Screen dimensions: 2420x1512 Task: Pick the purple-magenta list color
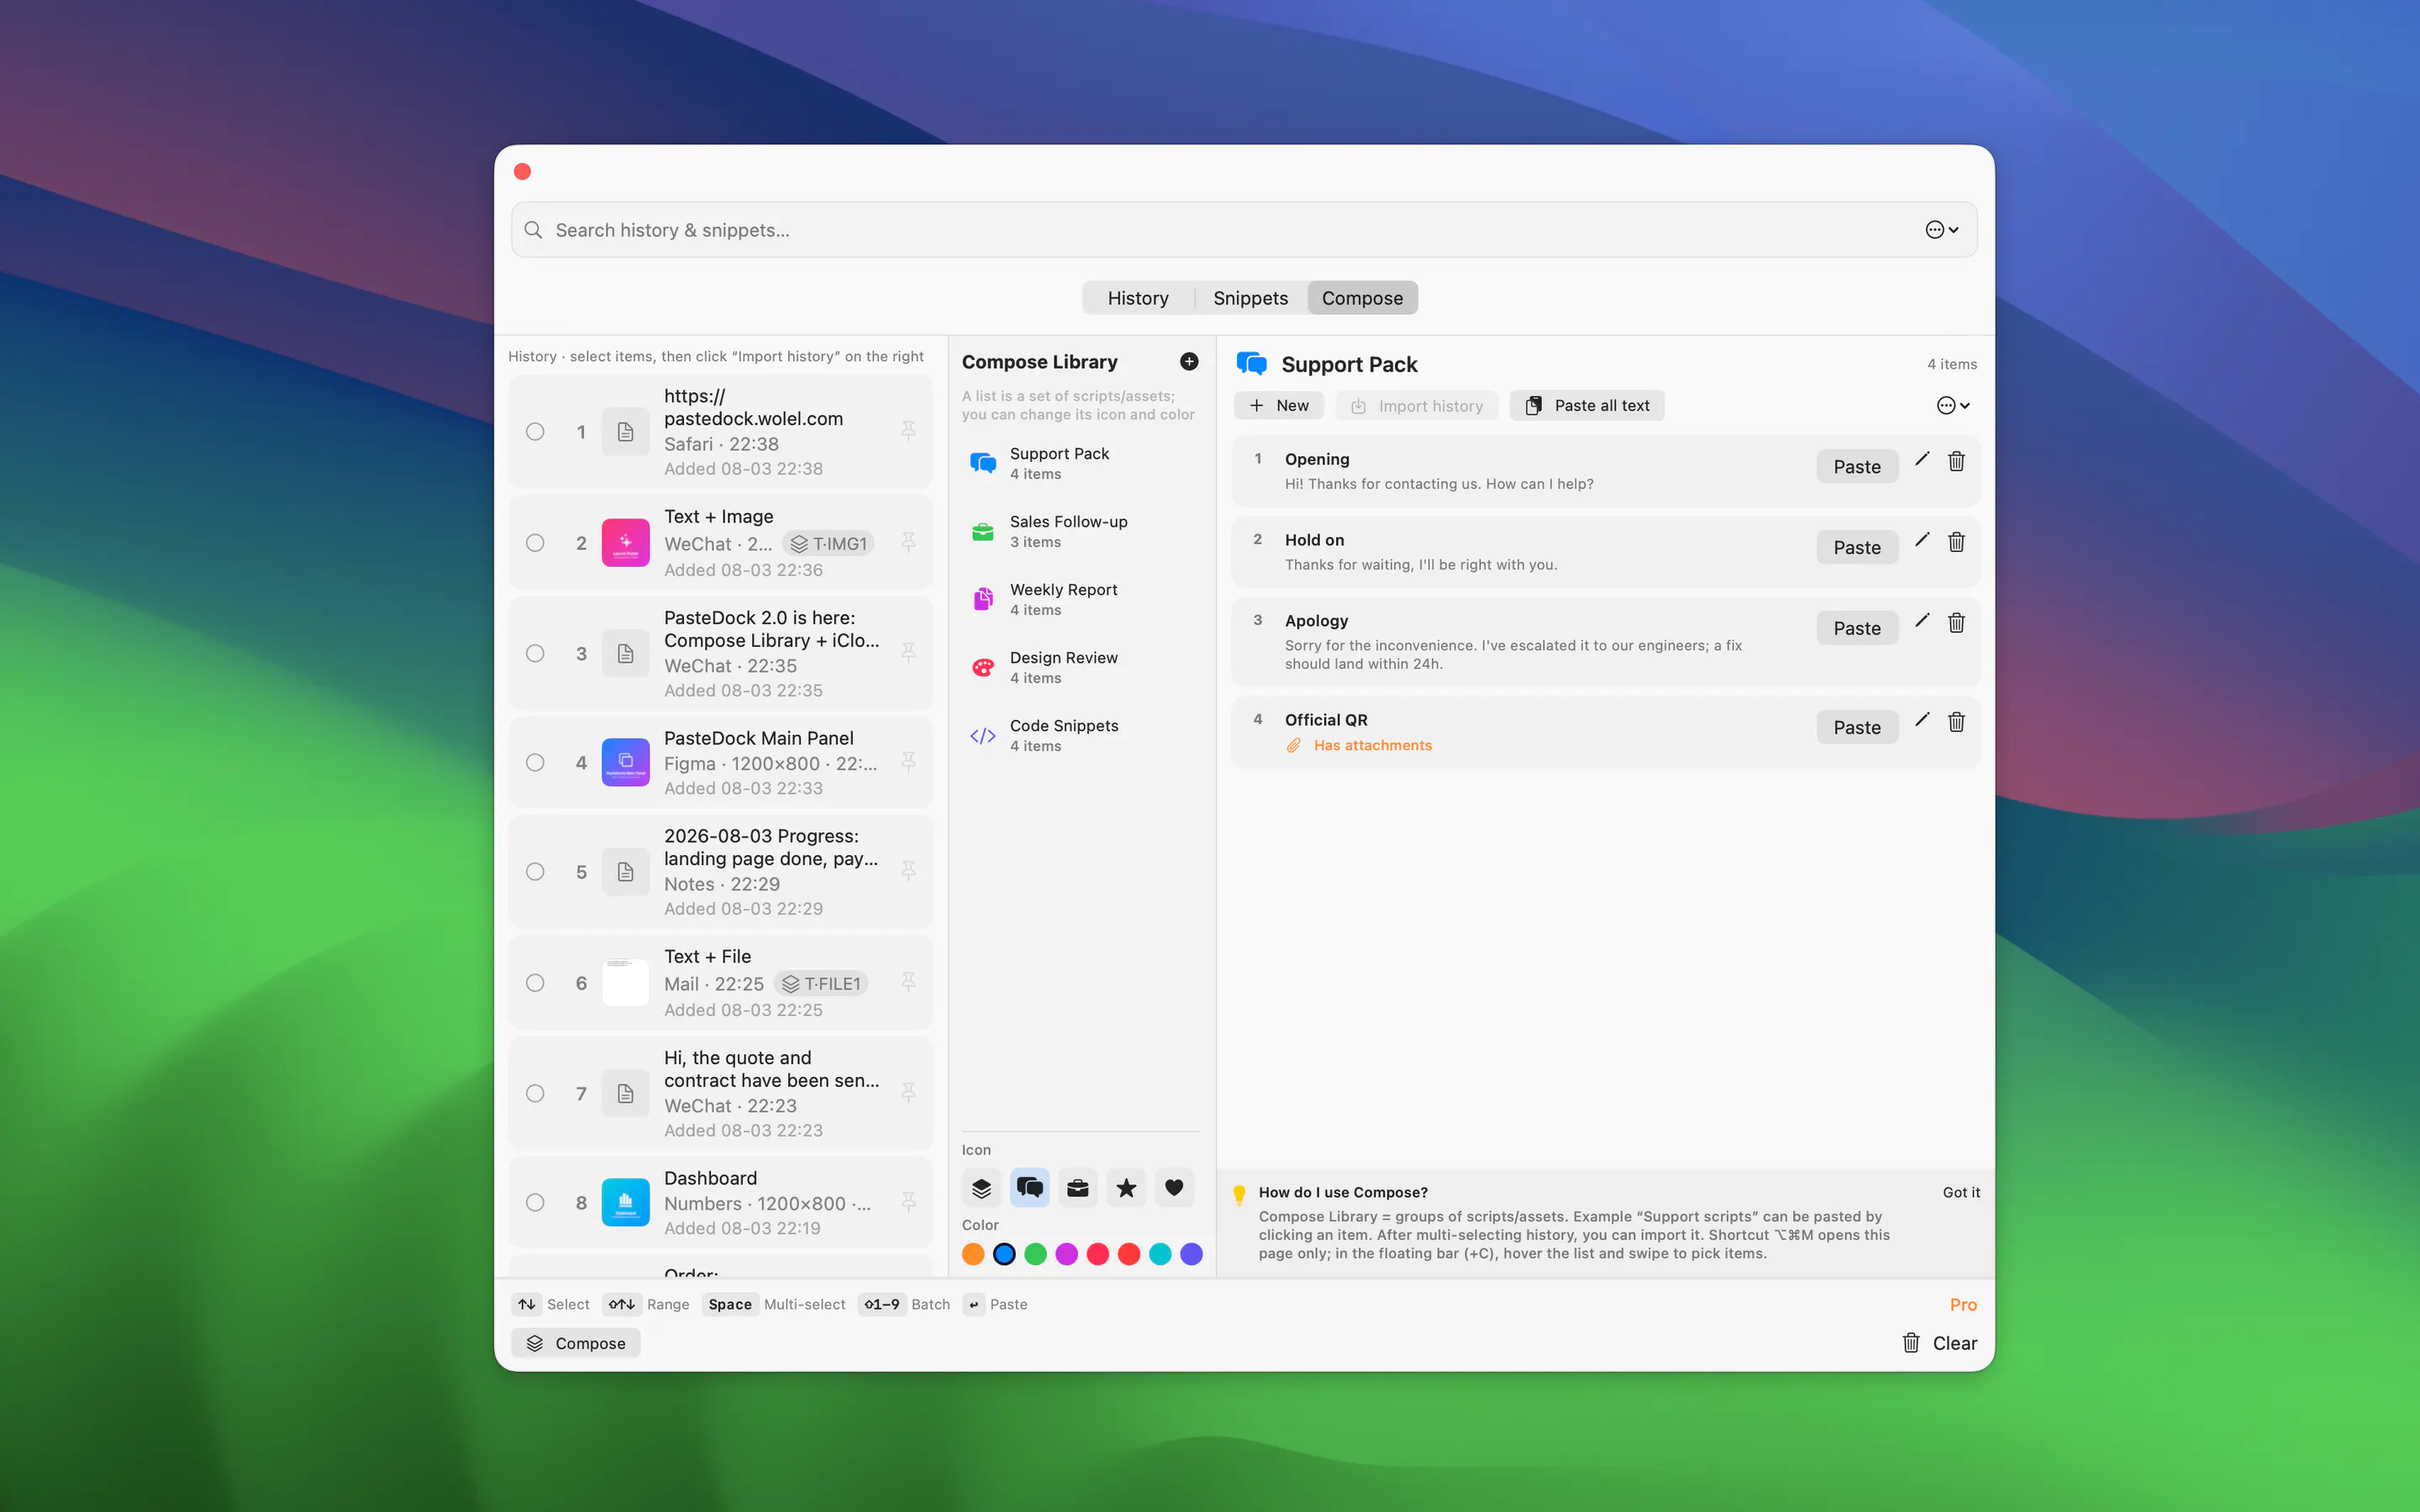pos(1067,1254)
